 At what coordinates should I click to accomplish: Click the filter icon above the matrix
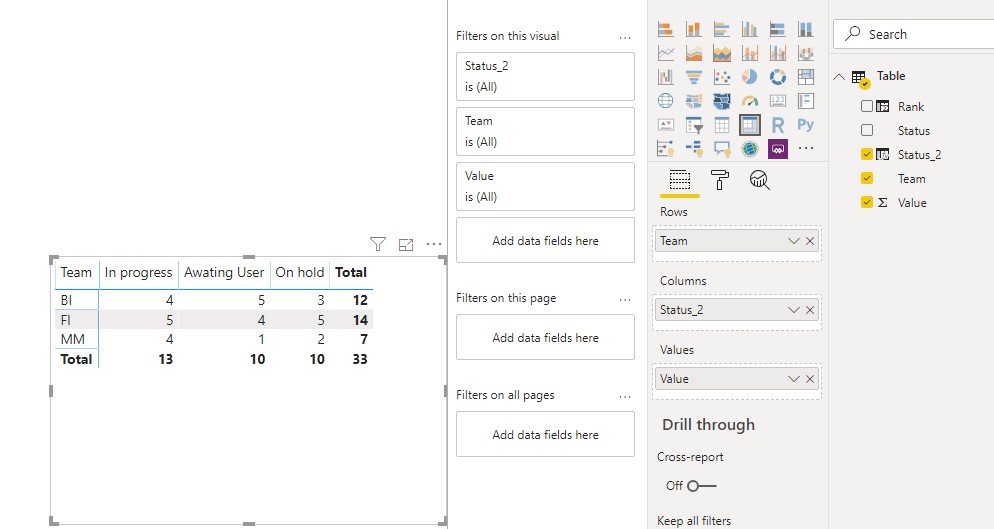(x=378, y=244)
